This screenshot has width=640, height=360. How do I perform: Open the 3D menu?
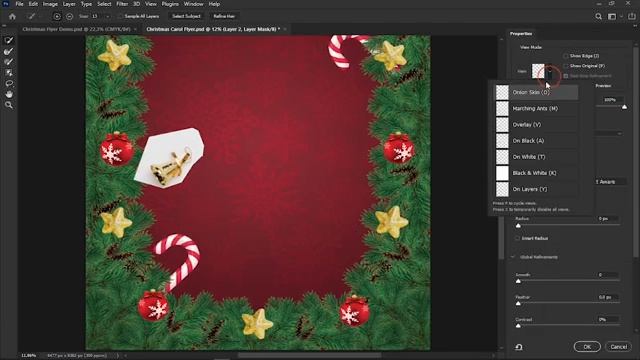[137, 4]
